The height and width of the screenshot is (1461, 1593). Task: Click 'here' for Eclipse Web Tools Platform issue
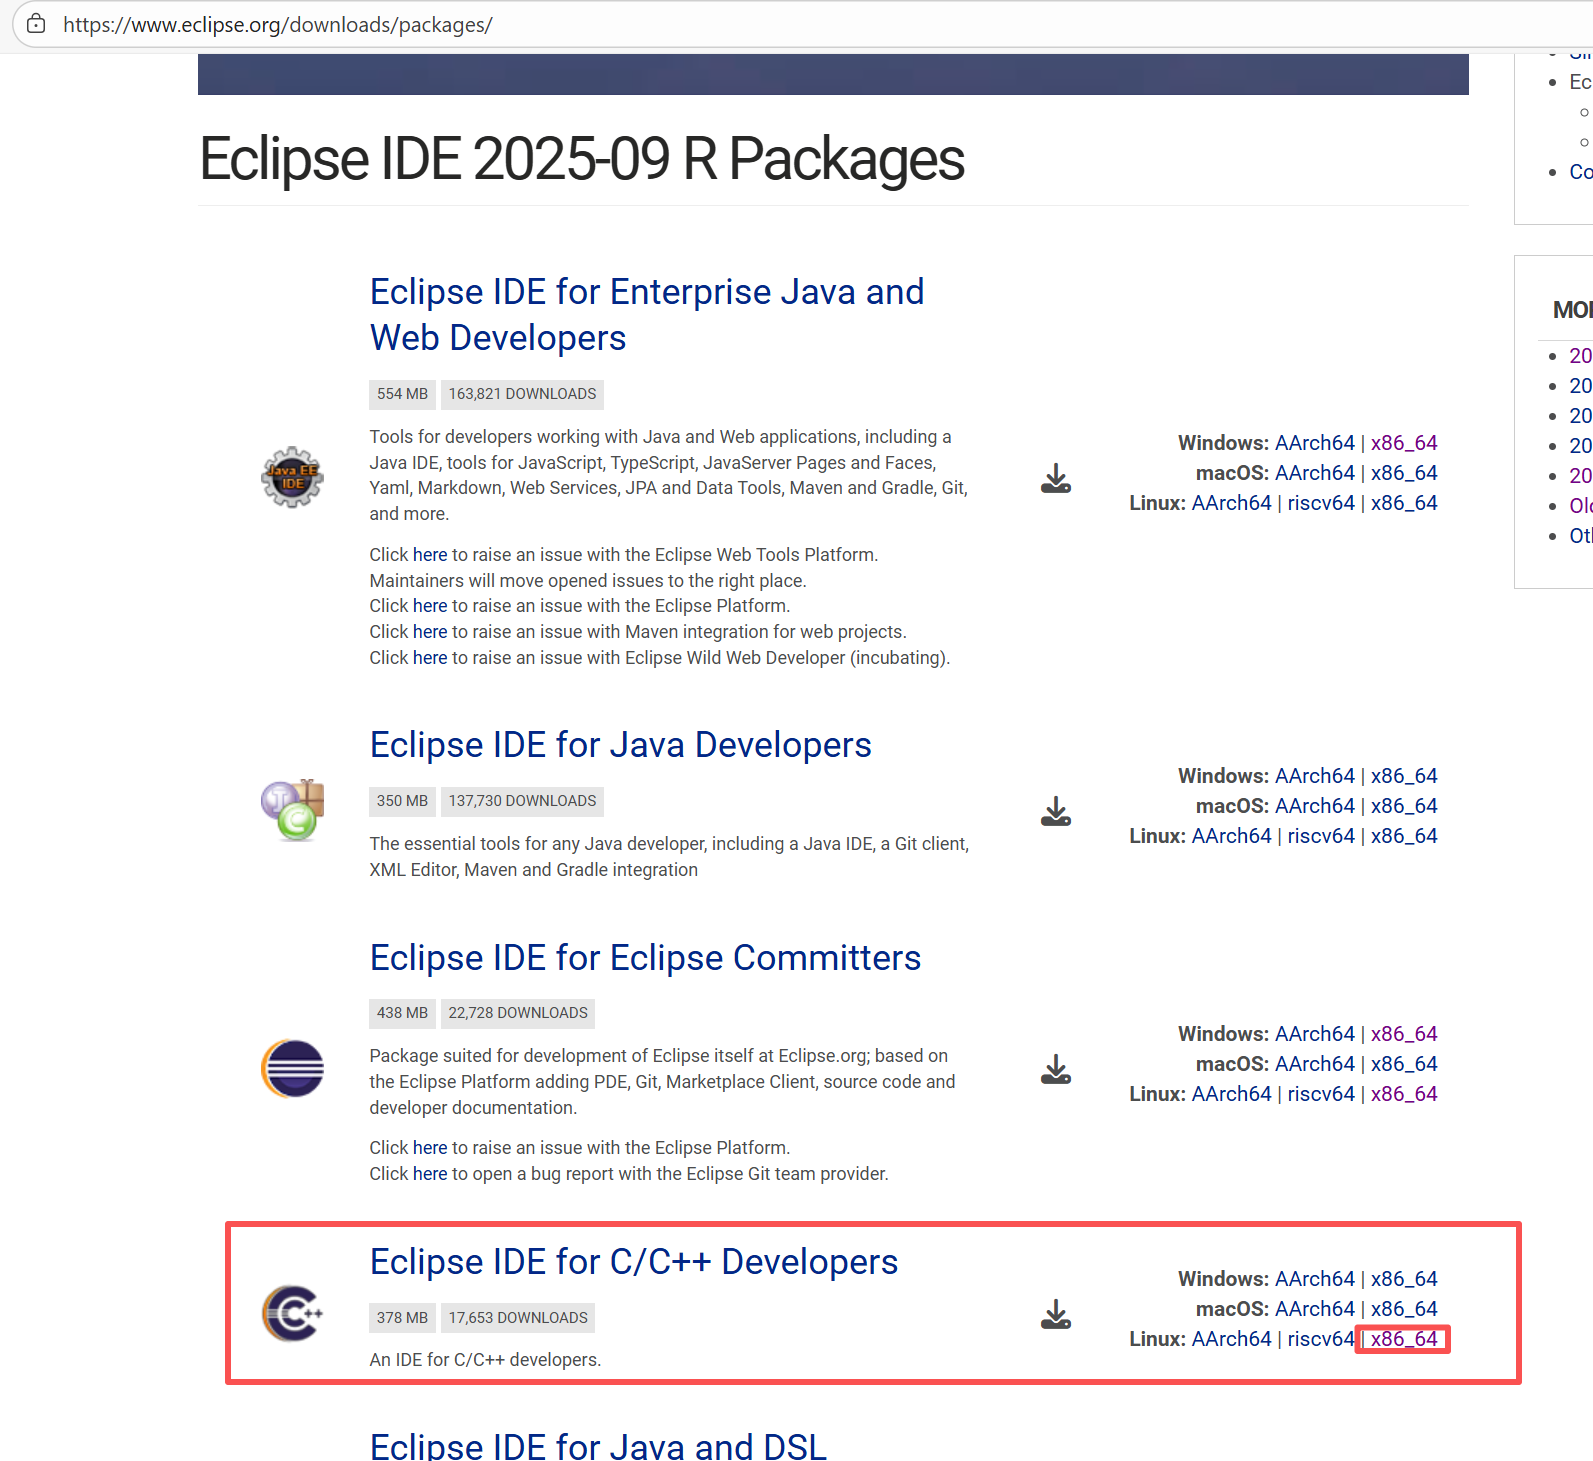pyautogui.click(x=430, y=555)
